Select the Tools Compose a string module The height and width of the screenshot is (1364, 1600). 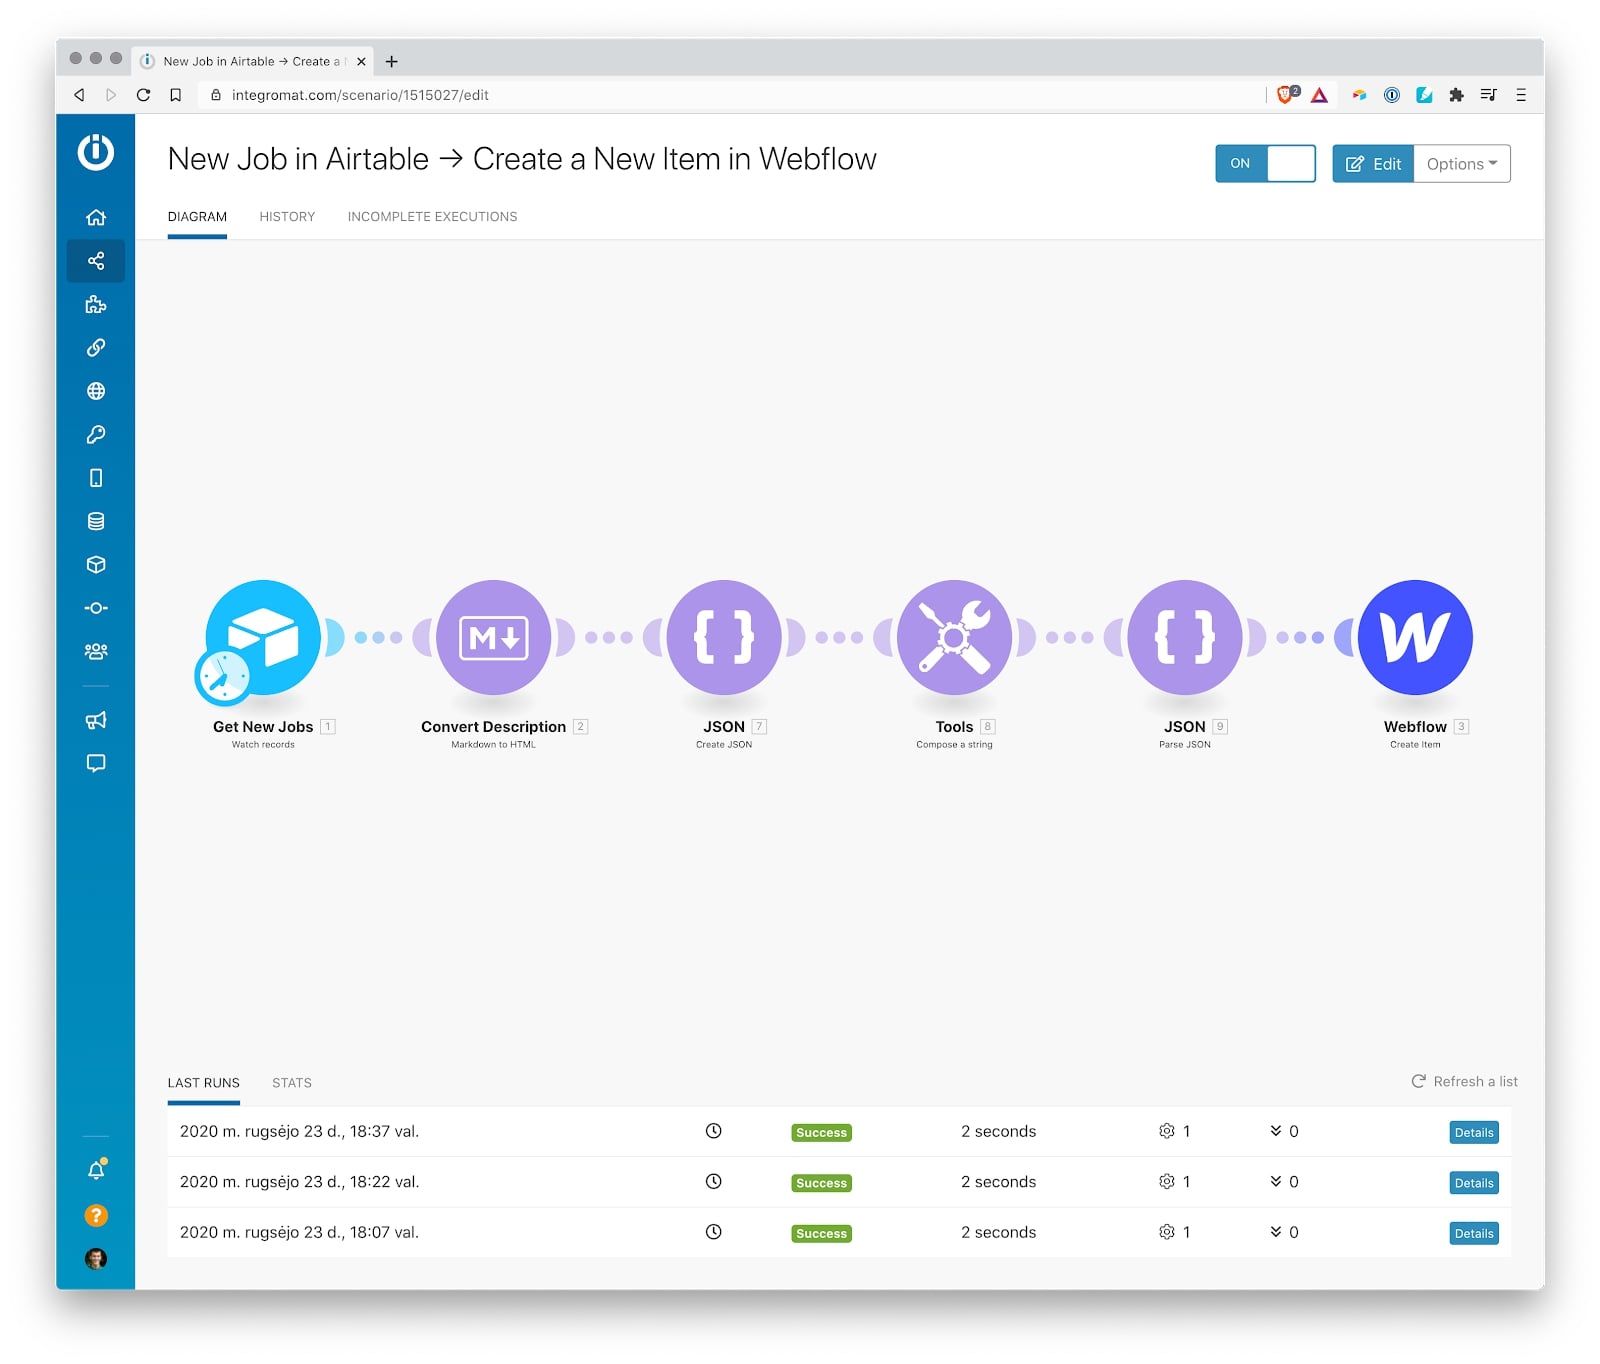click(955, 637)
